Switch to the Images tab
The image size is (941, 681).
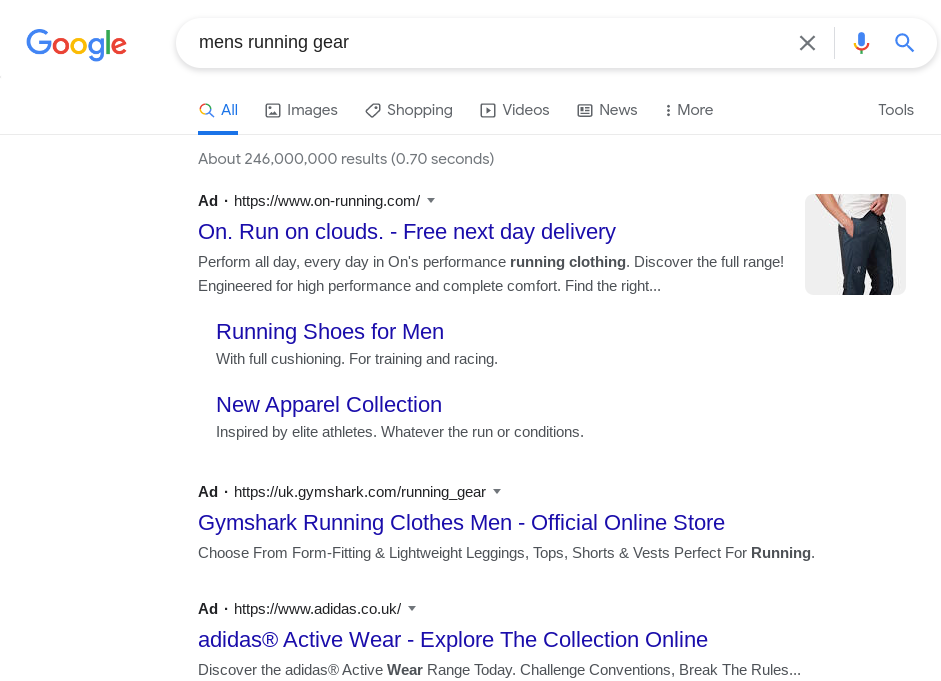[301, 110]
